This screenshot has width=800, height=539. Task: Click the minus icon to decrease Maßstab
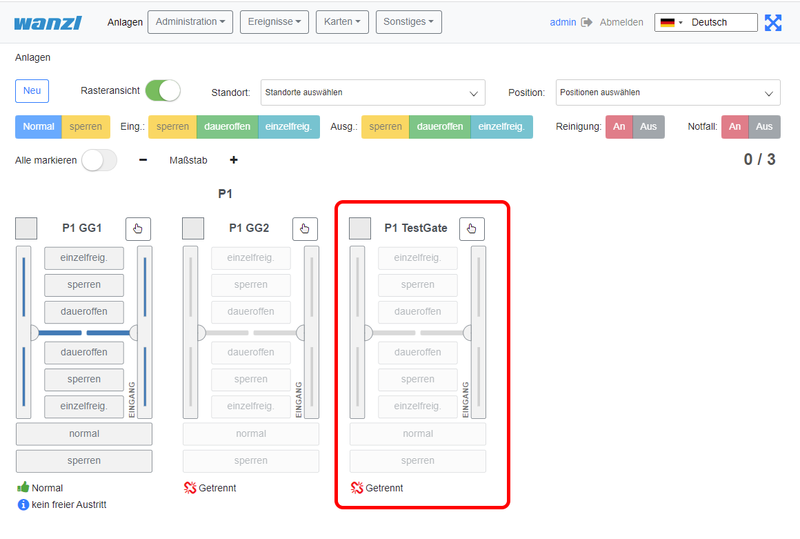tap(143, 160)
